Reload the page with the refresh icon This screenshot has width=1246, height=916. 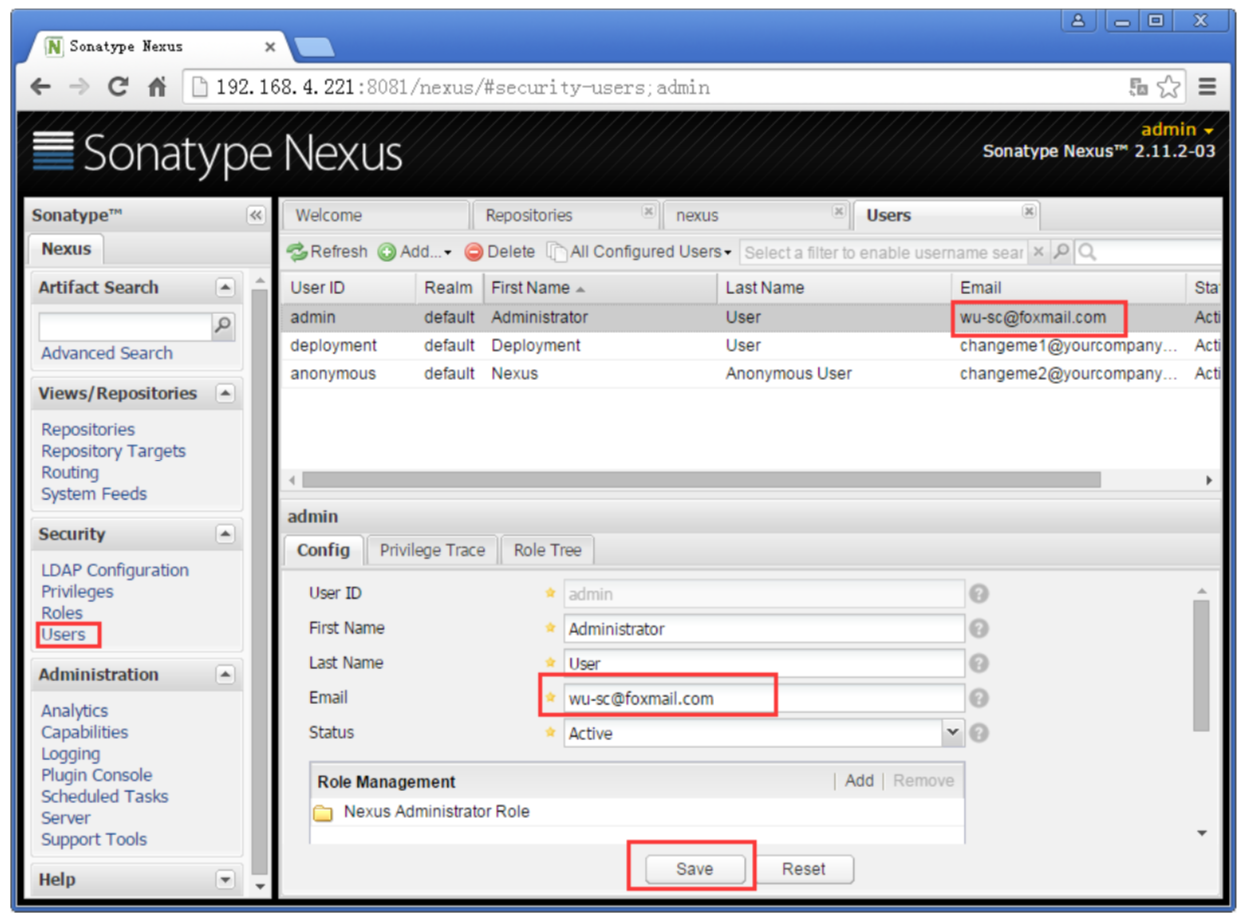click(x=118, y=87)
